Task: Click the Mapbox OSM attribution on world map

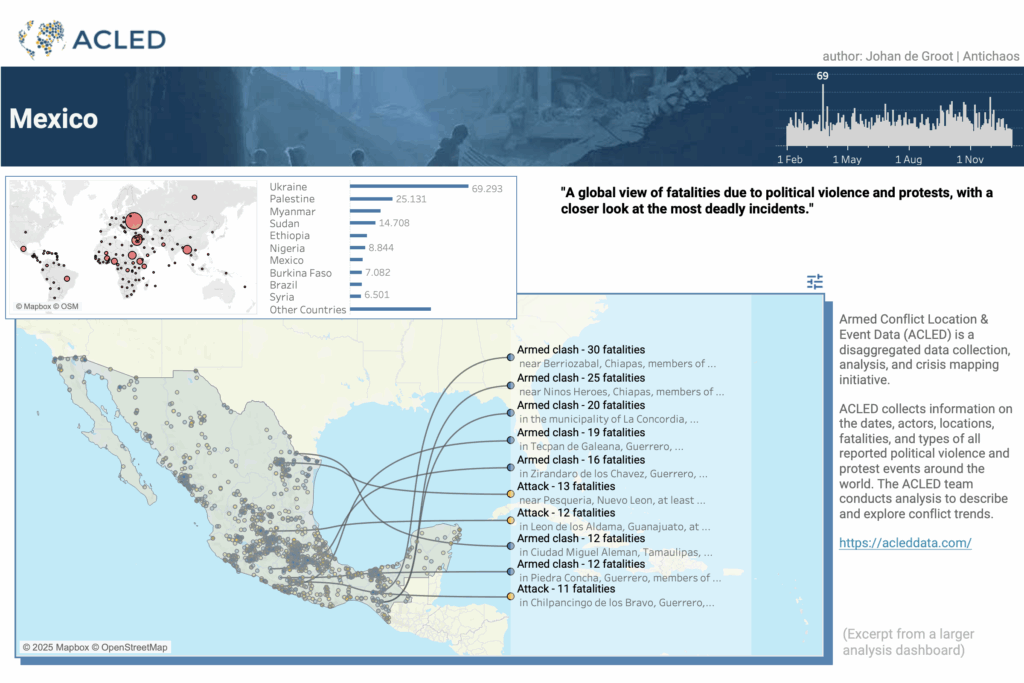Action: point(47,306)
